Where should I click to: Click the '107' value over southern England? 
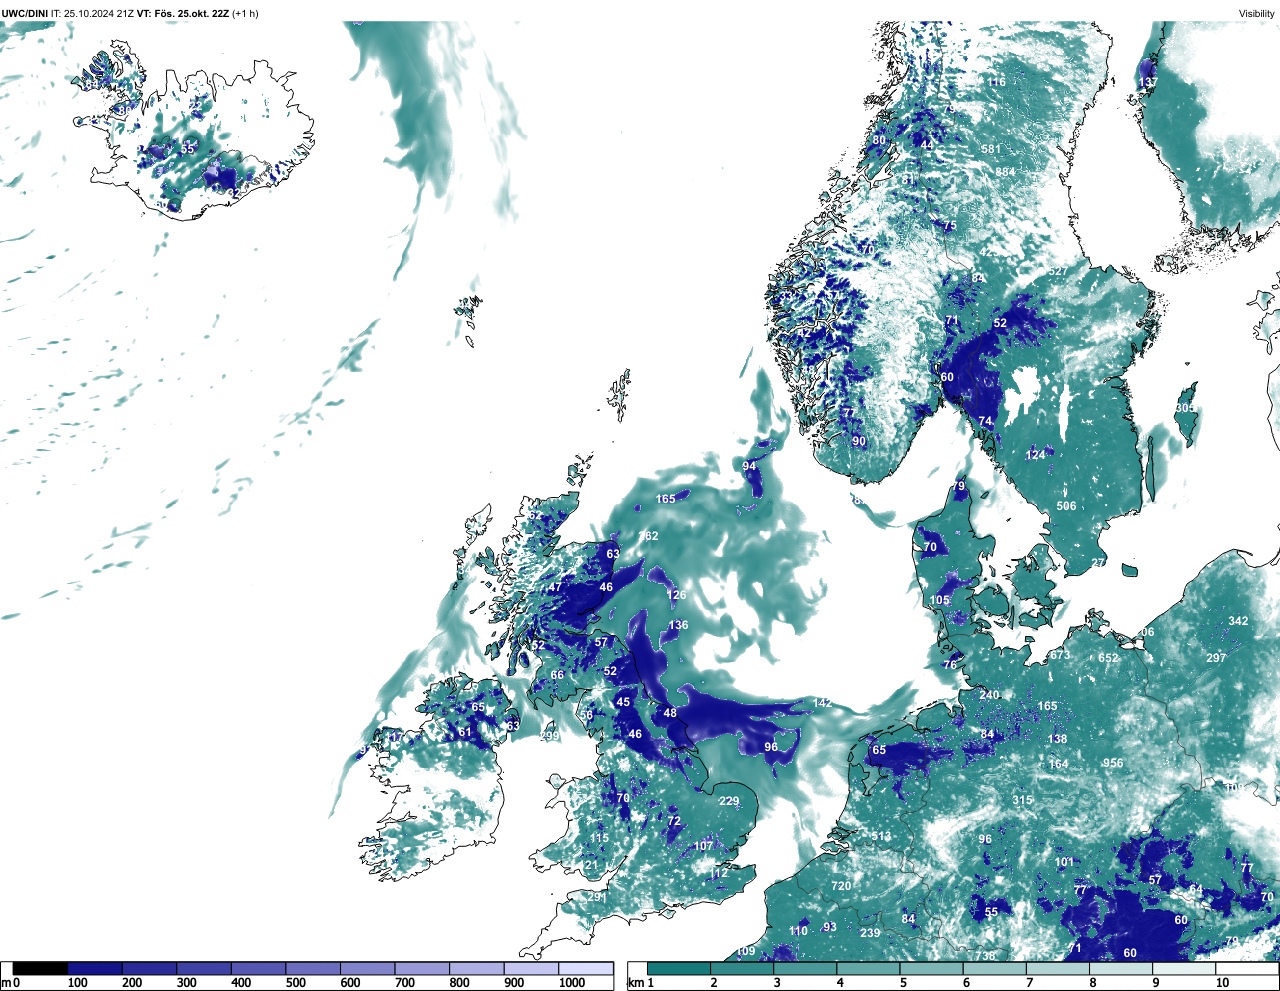704,846
